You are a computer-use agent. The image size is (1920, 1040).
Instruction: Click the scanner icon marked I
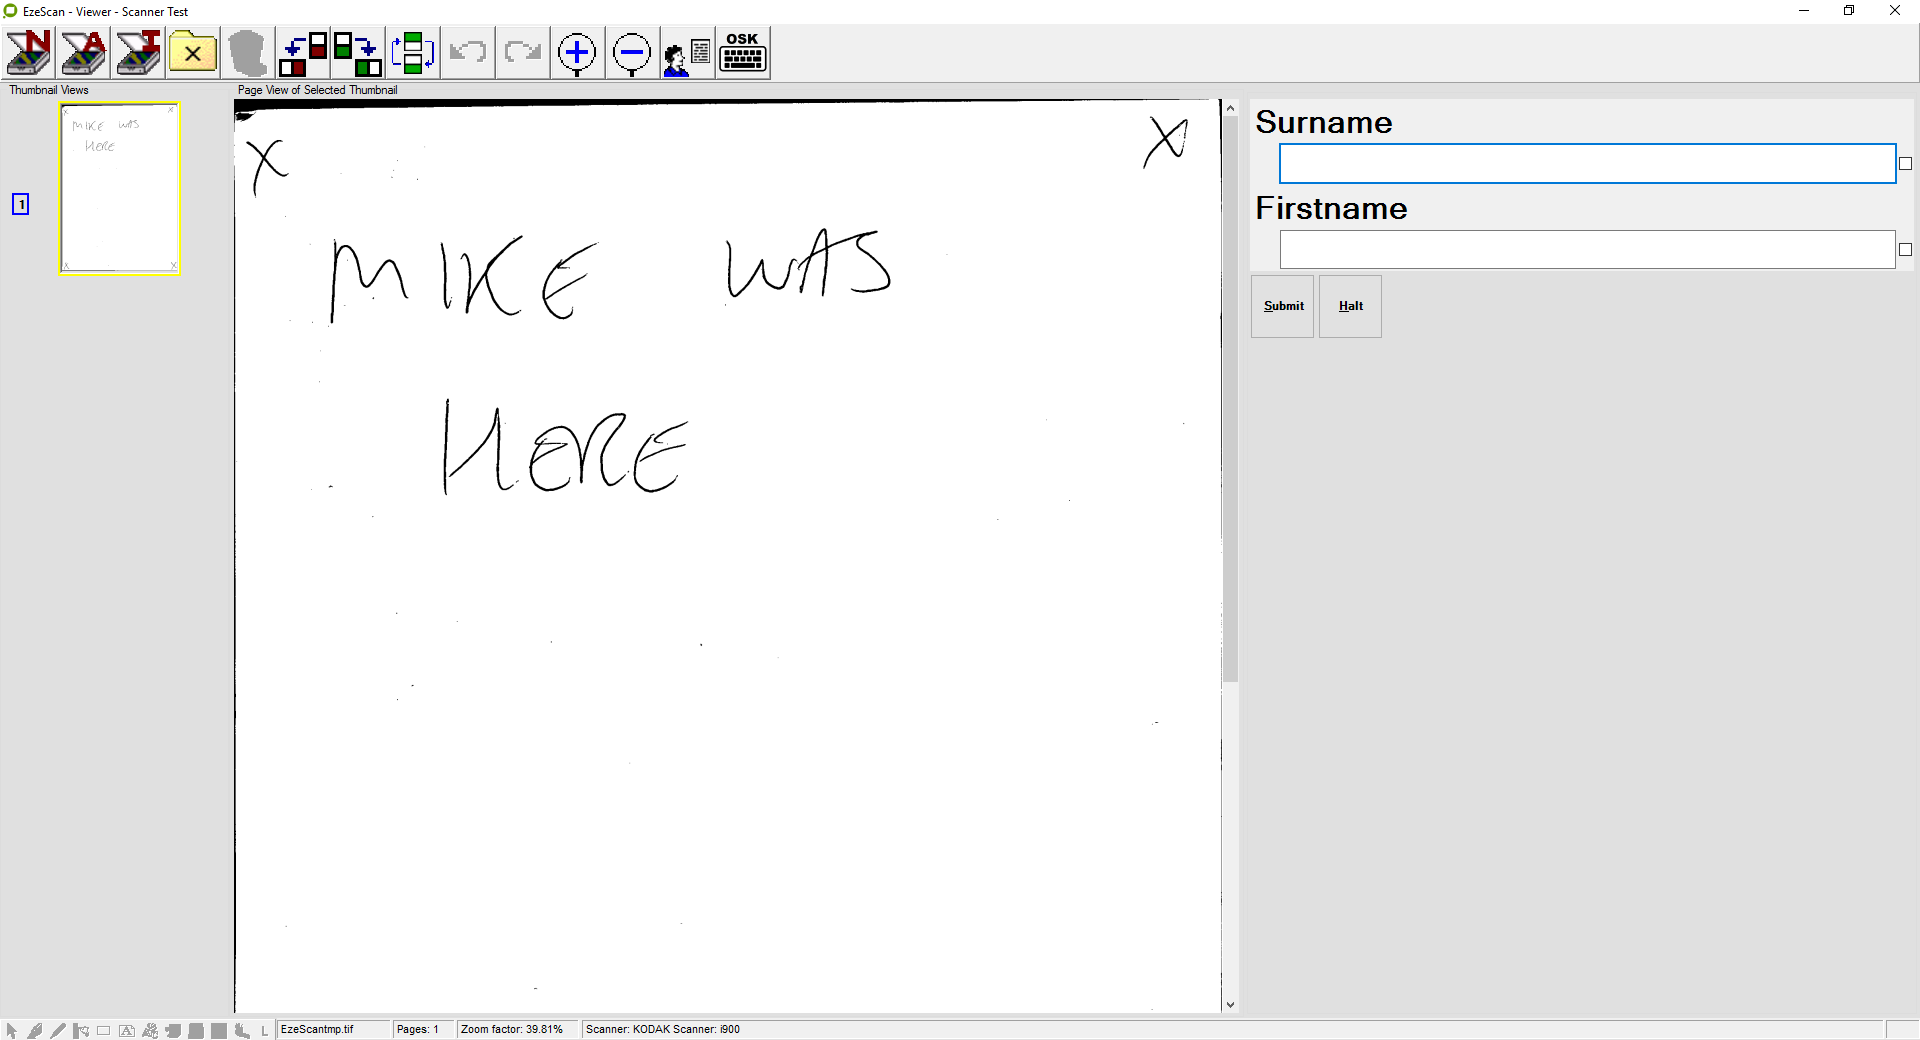click(x=138, y=53)
